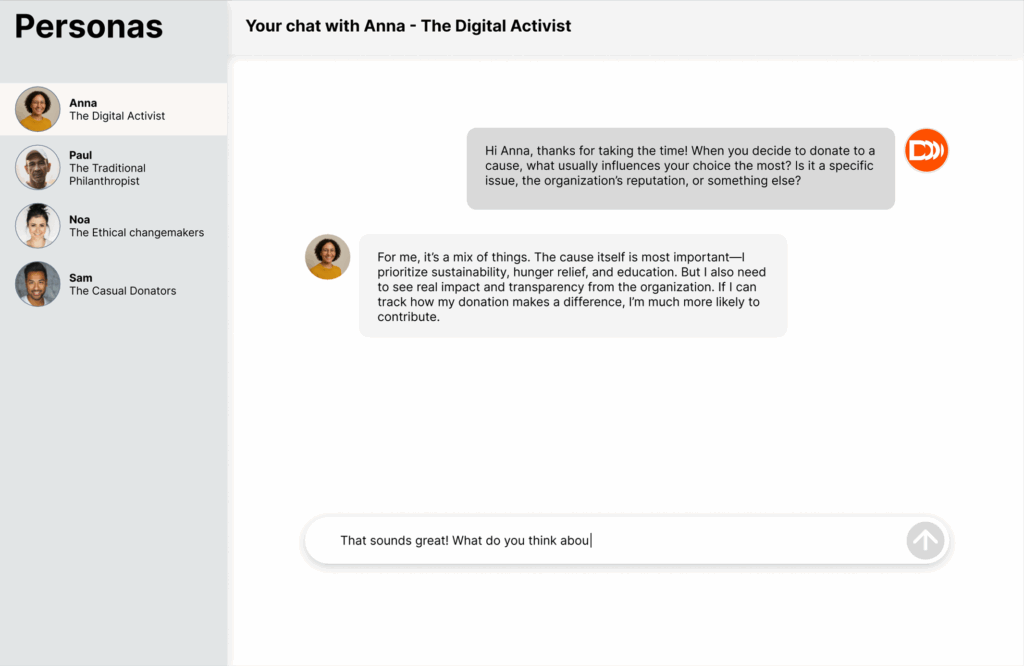
Task: Click the outgoing question message bubble
Action: pos(680,166)
